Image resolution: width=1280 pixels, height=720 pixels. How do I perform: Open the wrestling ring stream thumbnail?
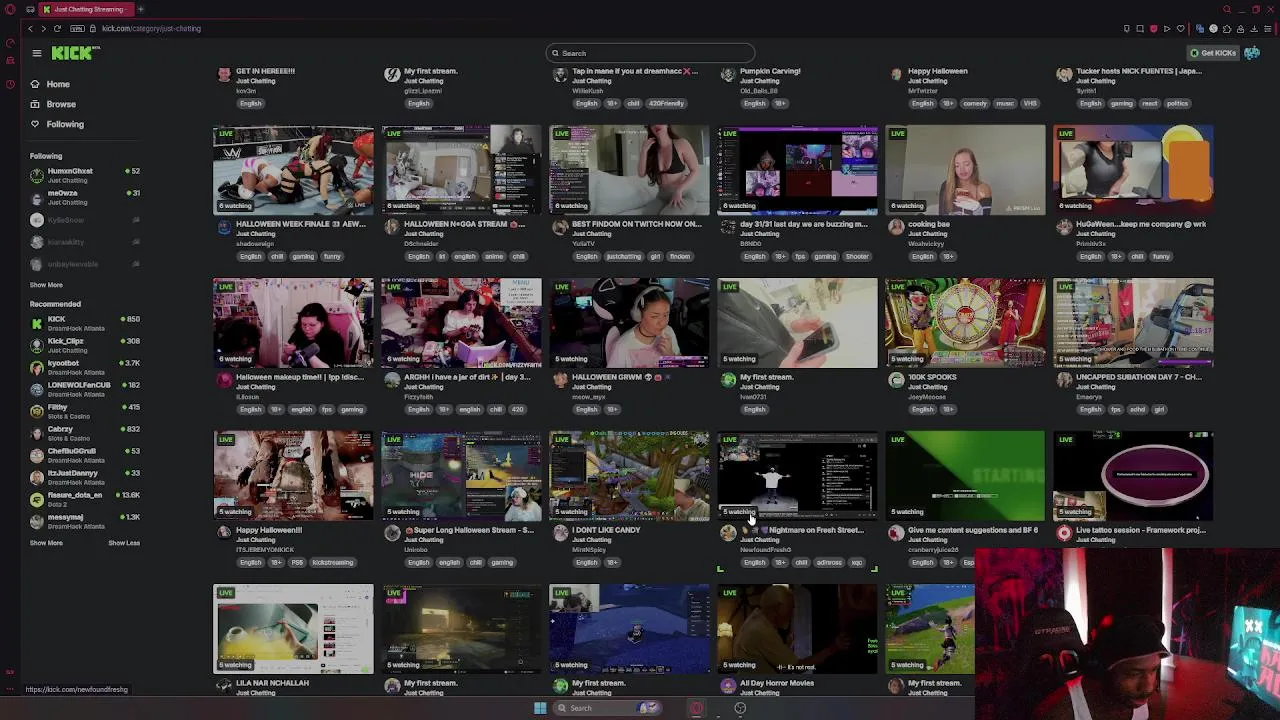pyautogui.click(x=293, y=170)
